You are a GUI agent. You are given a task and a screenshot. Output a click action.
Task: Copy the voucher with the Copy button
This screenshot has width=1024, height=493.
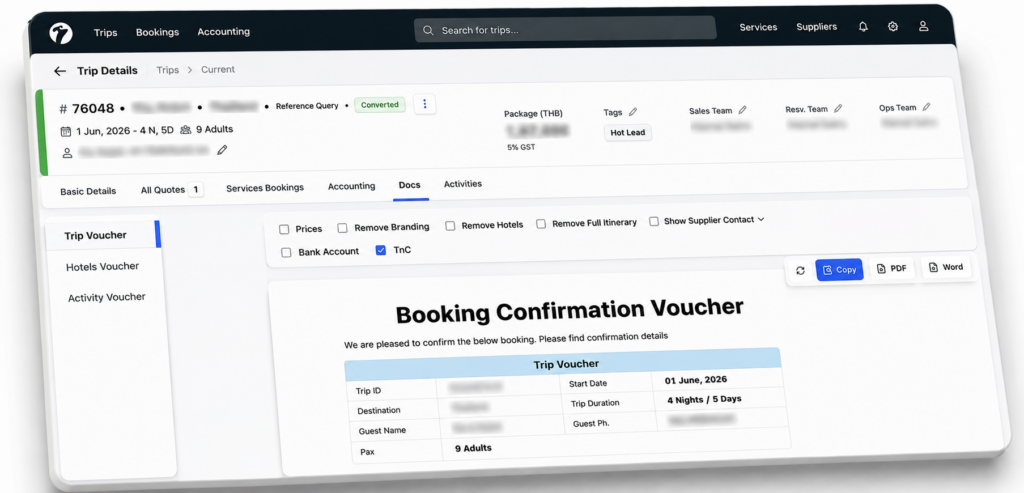click(x=839, y=270)
